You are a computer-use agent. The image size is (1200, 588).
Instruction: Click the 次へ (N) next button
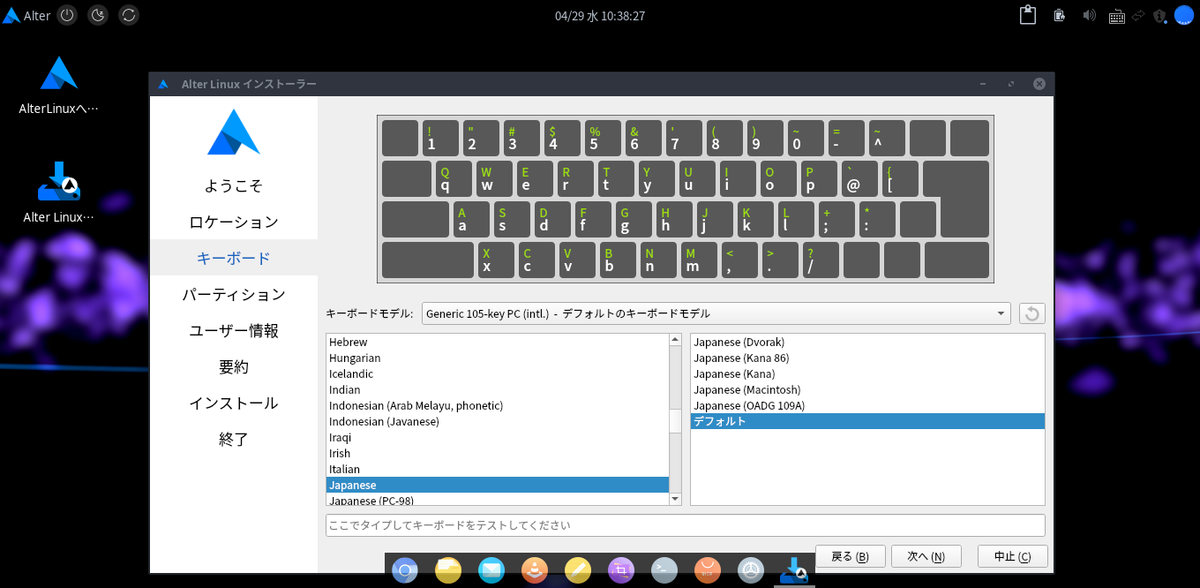coord(925,556)
